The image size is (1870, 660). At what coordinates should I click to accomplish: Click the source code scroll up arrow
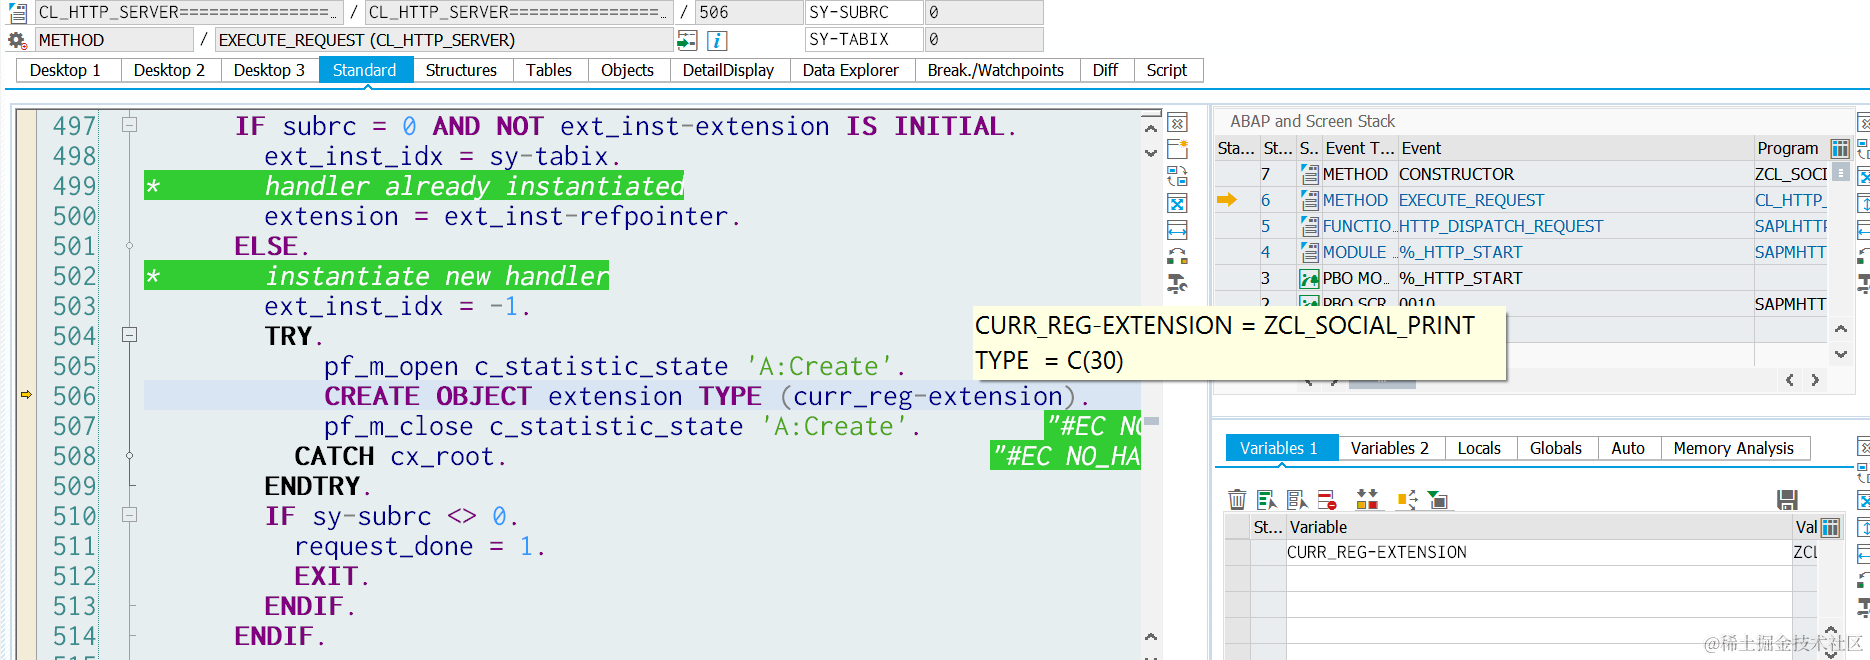(1151, 128)
